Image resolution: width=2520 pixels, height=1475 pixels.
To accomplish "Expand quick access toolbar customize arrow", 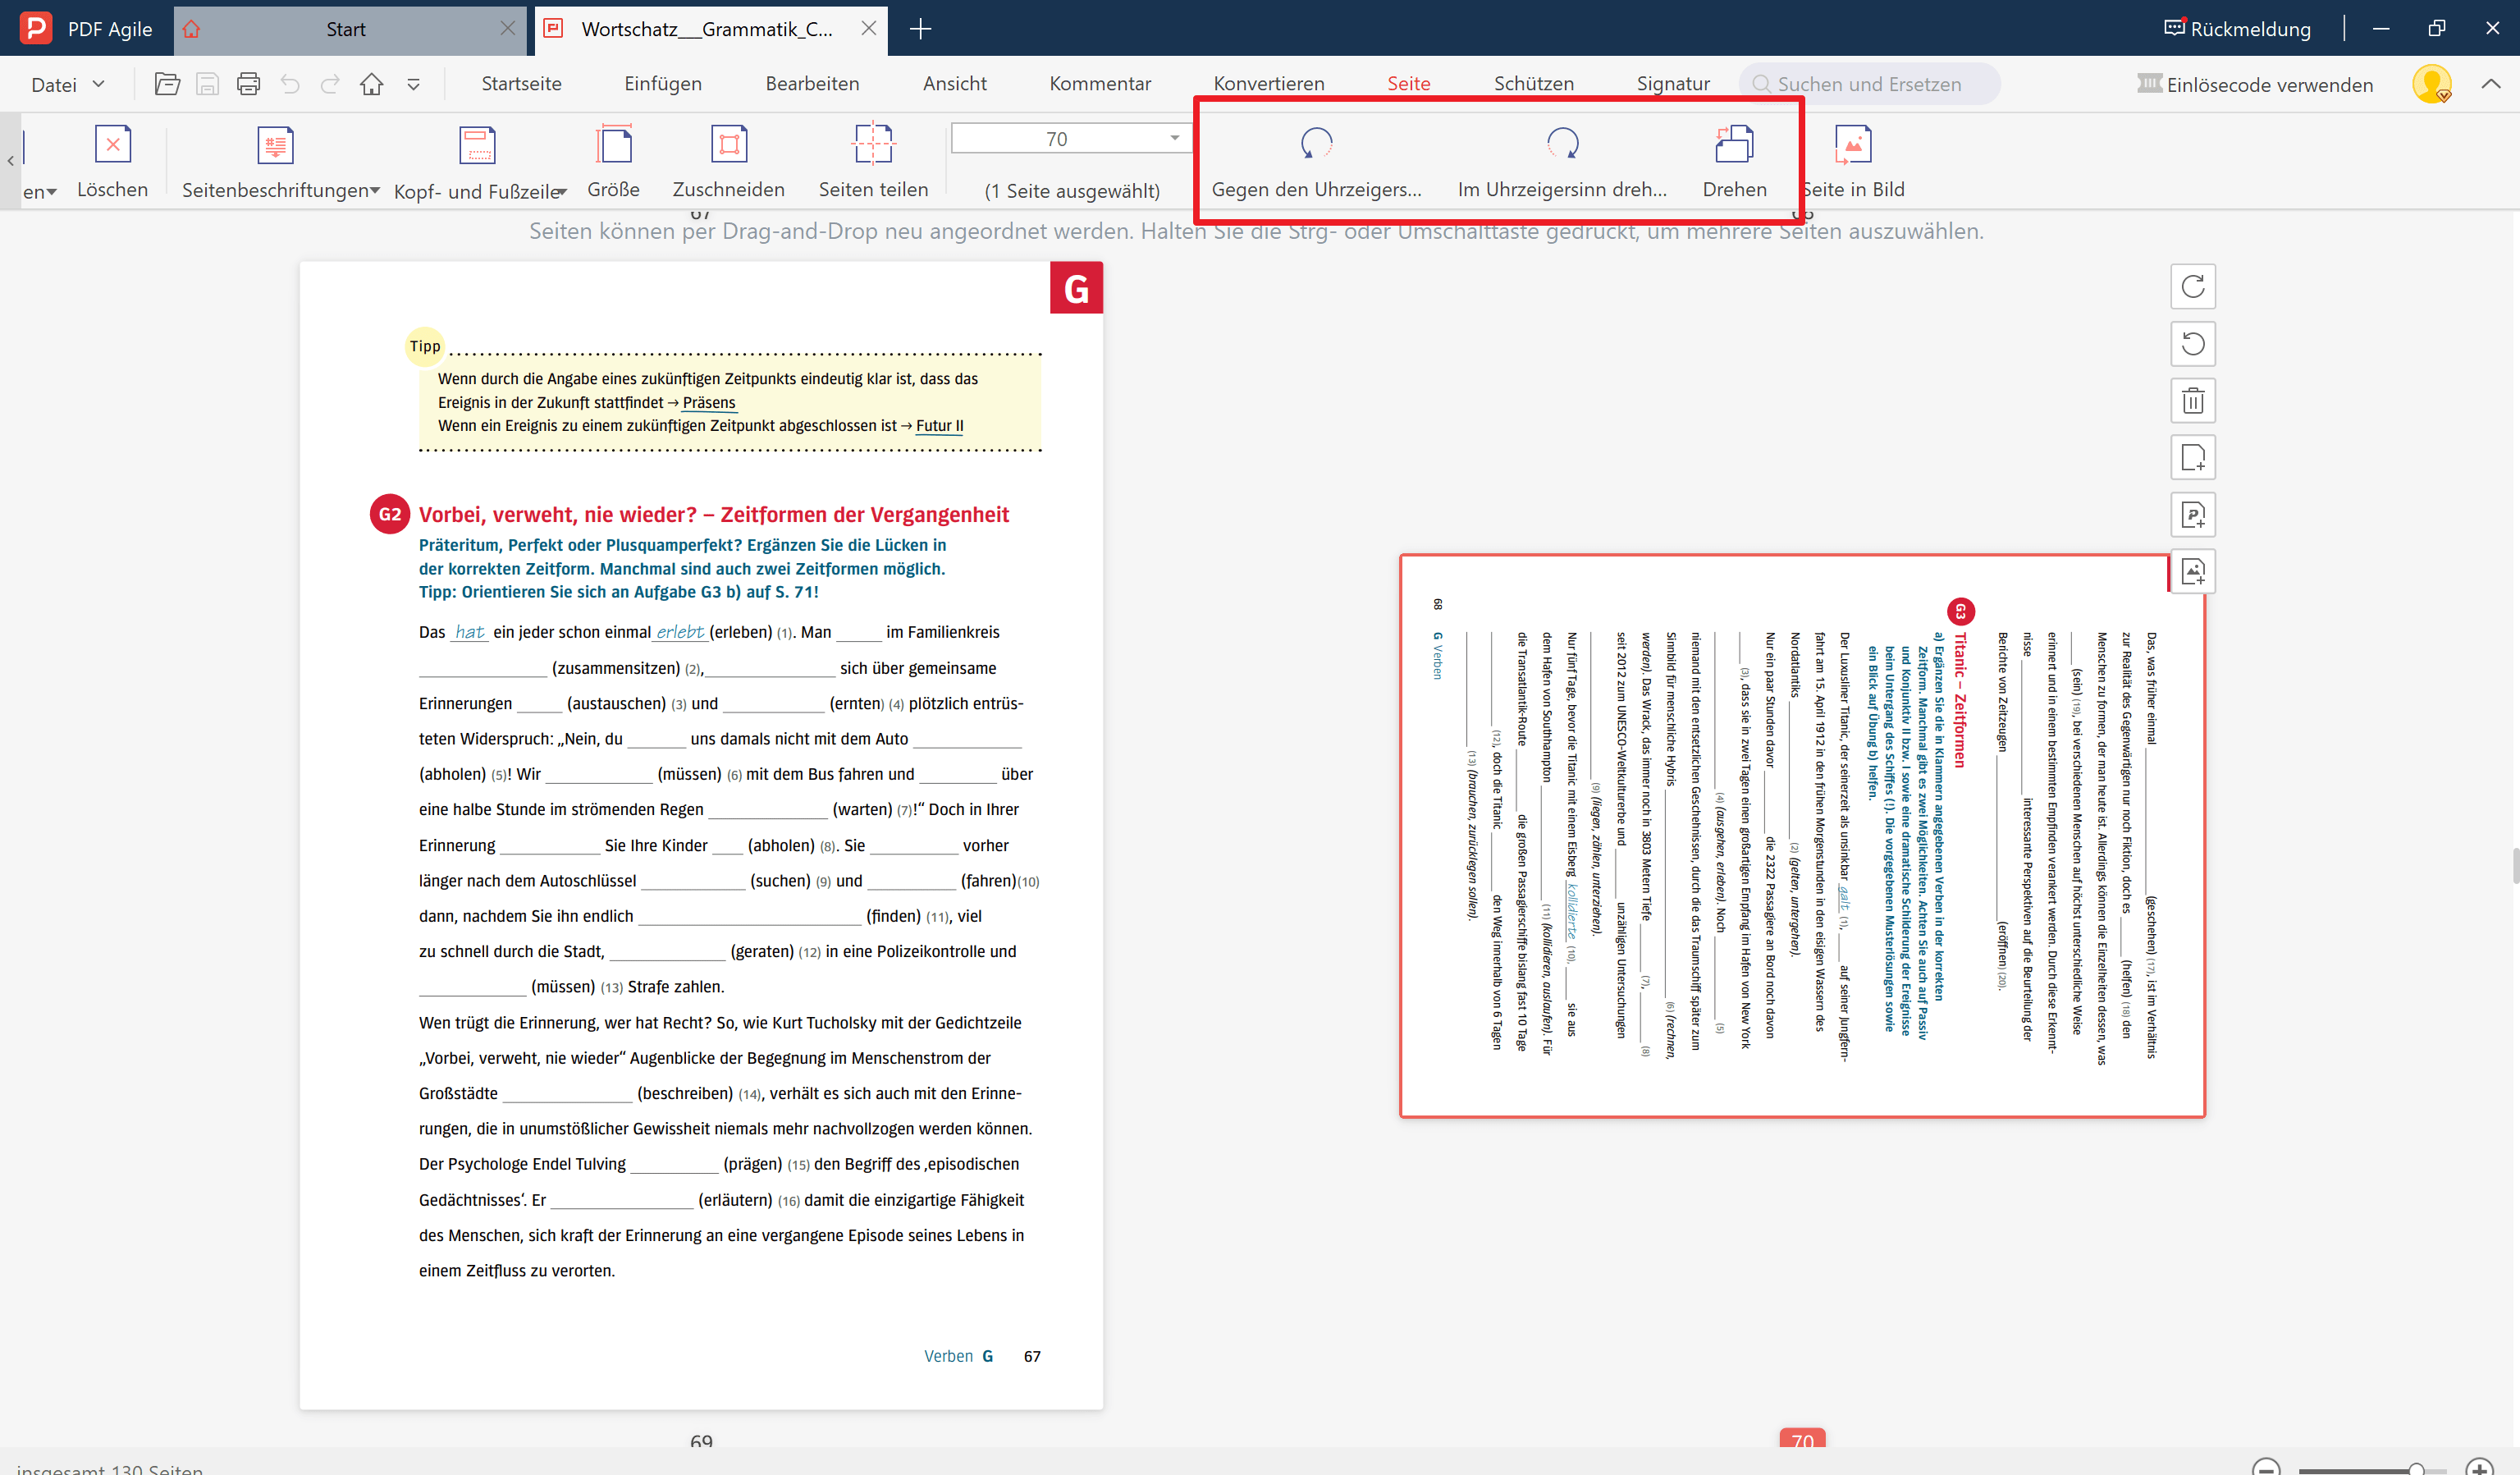I will click(x=414, y=85).
